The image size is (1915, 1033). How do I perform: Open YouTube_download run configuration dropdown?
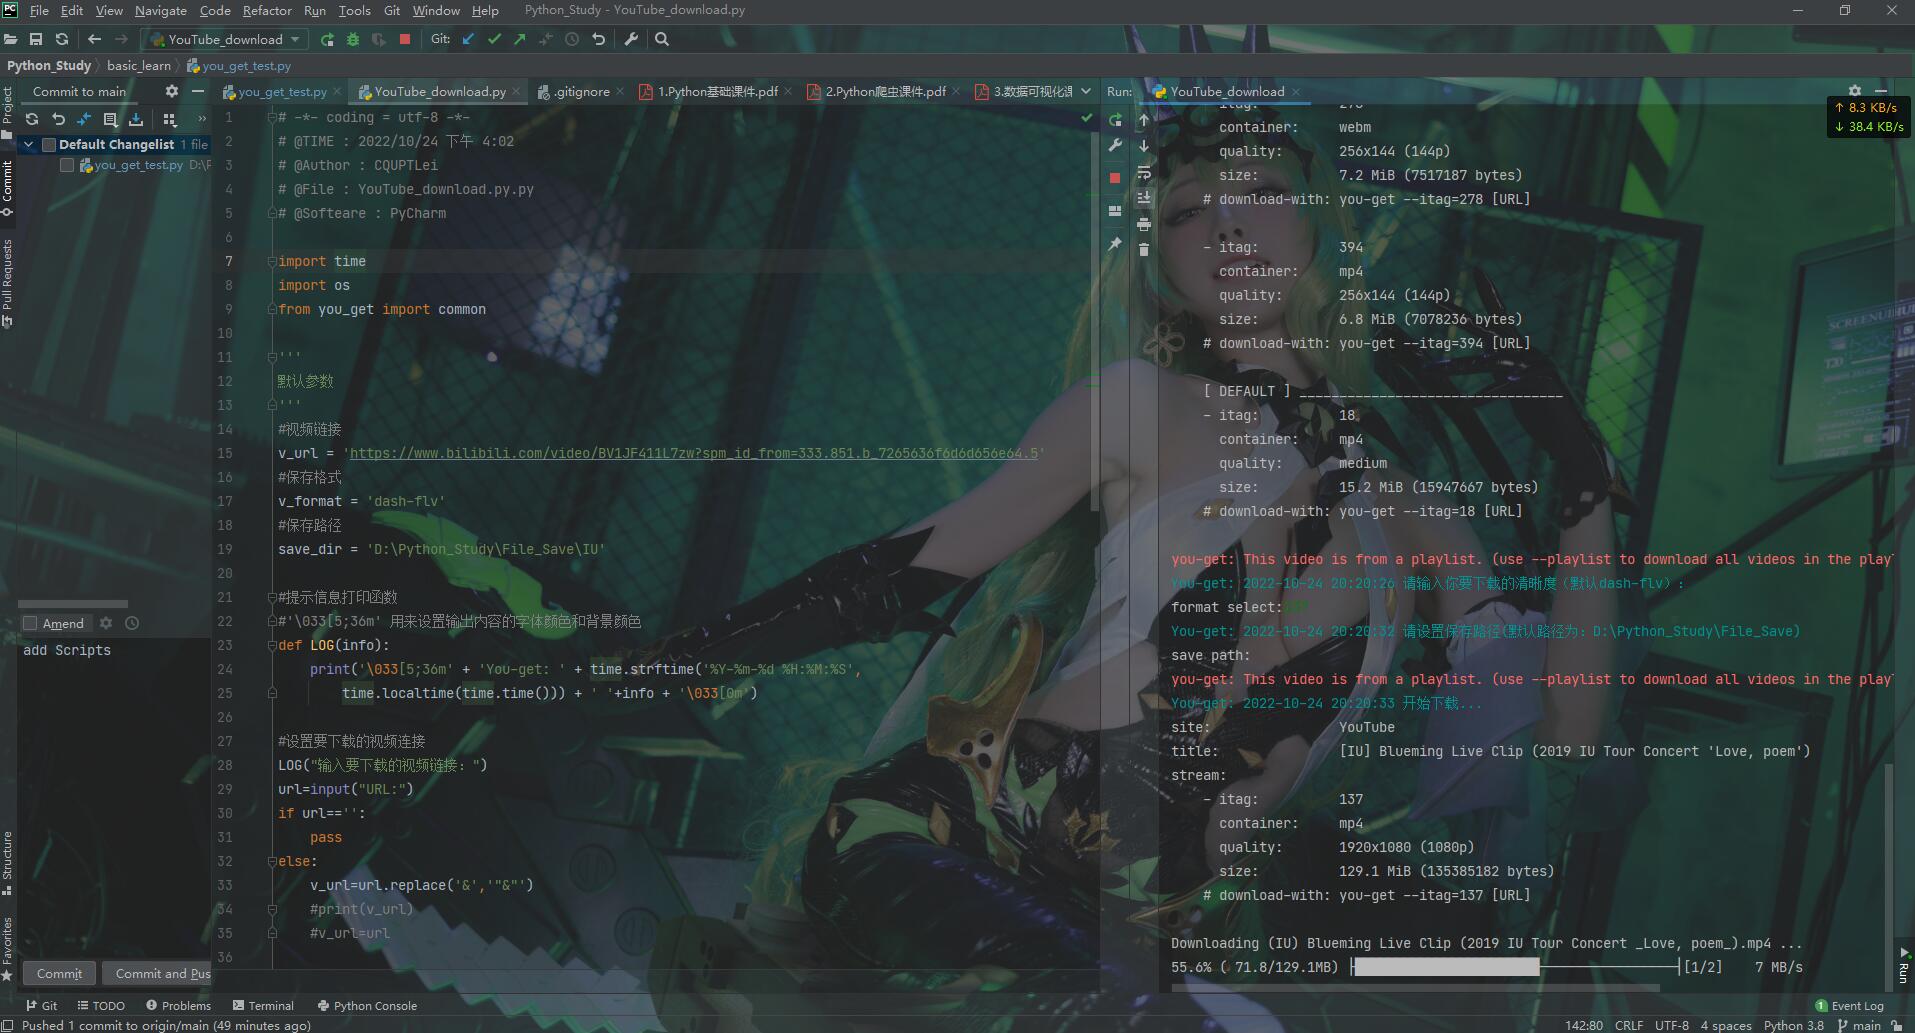point(224,39)
